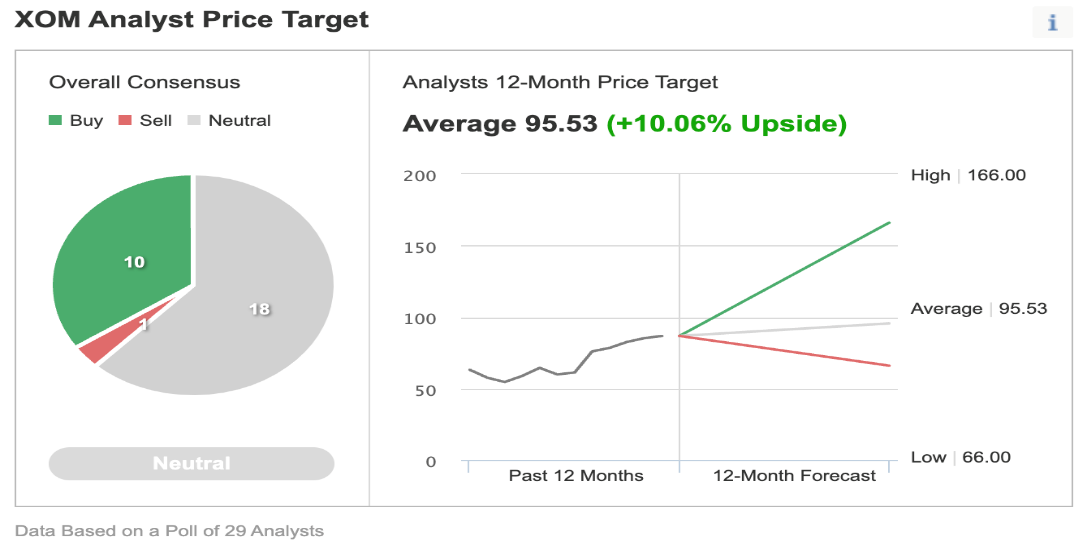
Task: Click the past 12 months price line
Action: (566, 358)
